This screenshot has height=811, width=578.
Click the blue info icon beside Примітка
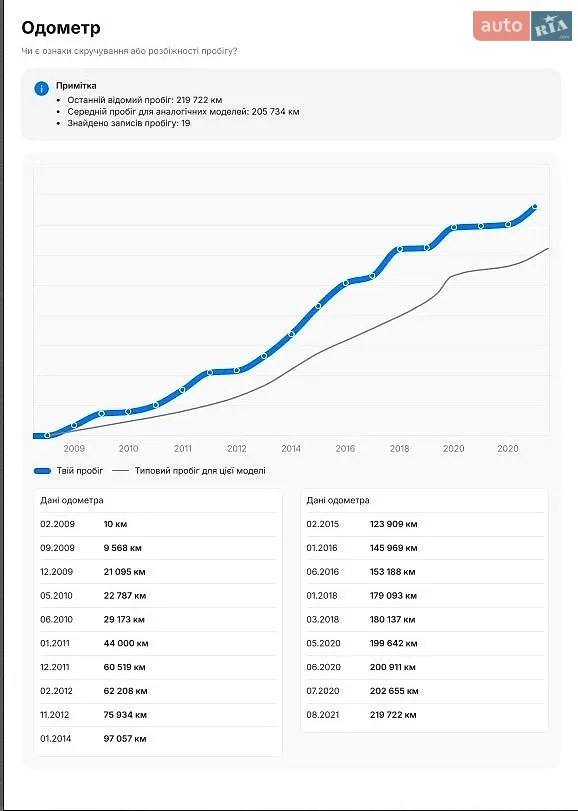[41, 88]
